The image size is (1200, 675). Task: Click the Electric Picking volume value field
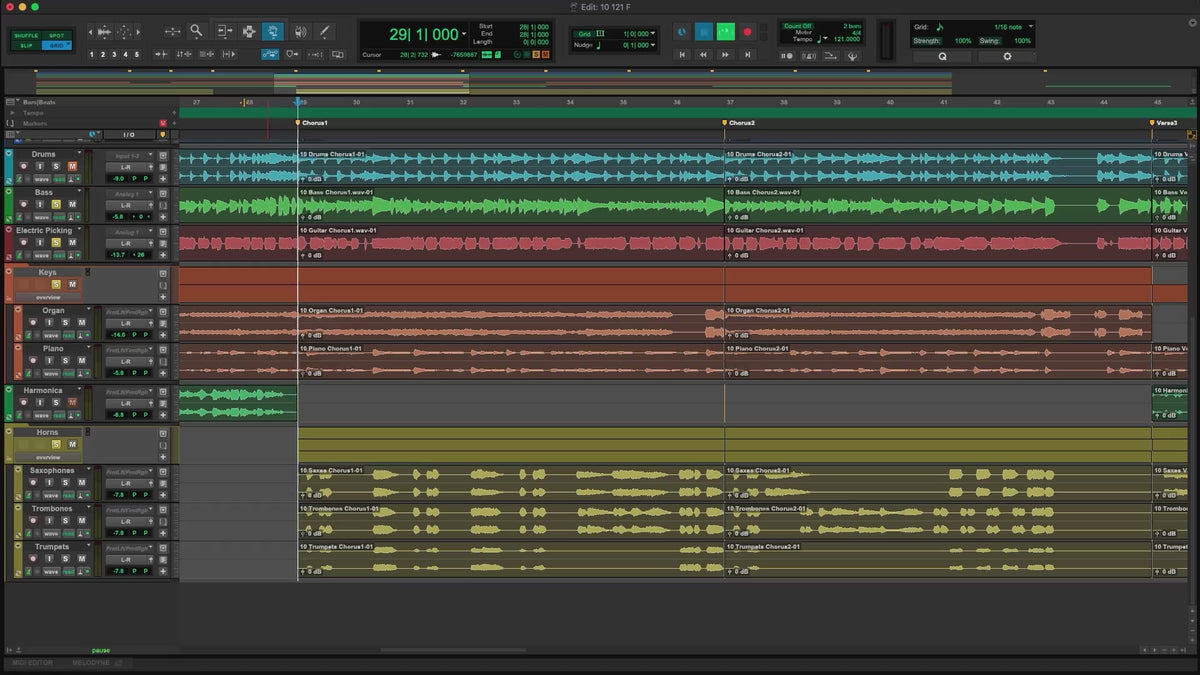[118, 254]
